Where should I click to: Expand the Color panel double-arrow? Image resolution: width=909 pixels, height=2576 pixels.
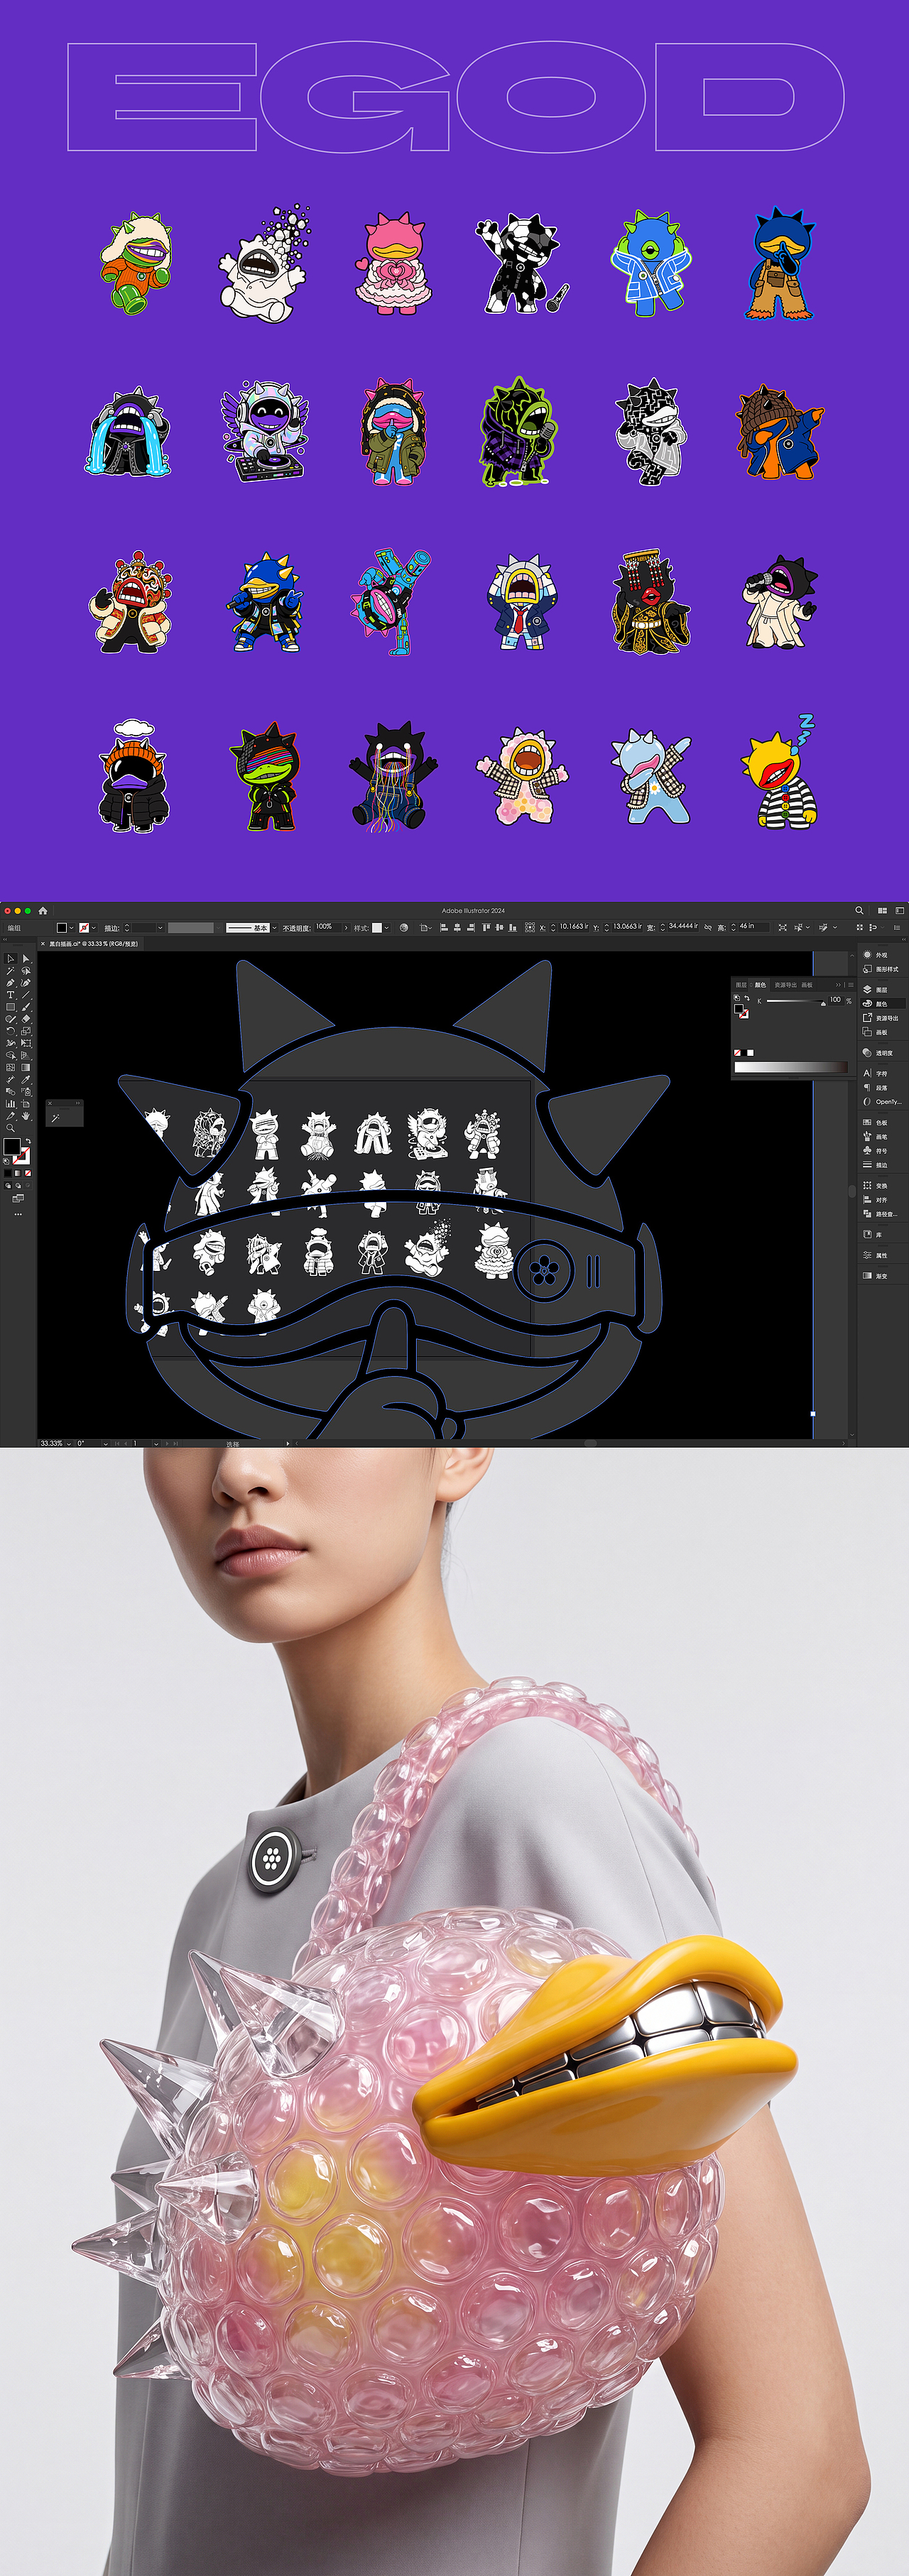coord(838,985)
